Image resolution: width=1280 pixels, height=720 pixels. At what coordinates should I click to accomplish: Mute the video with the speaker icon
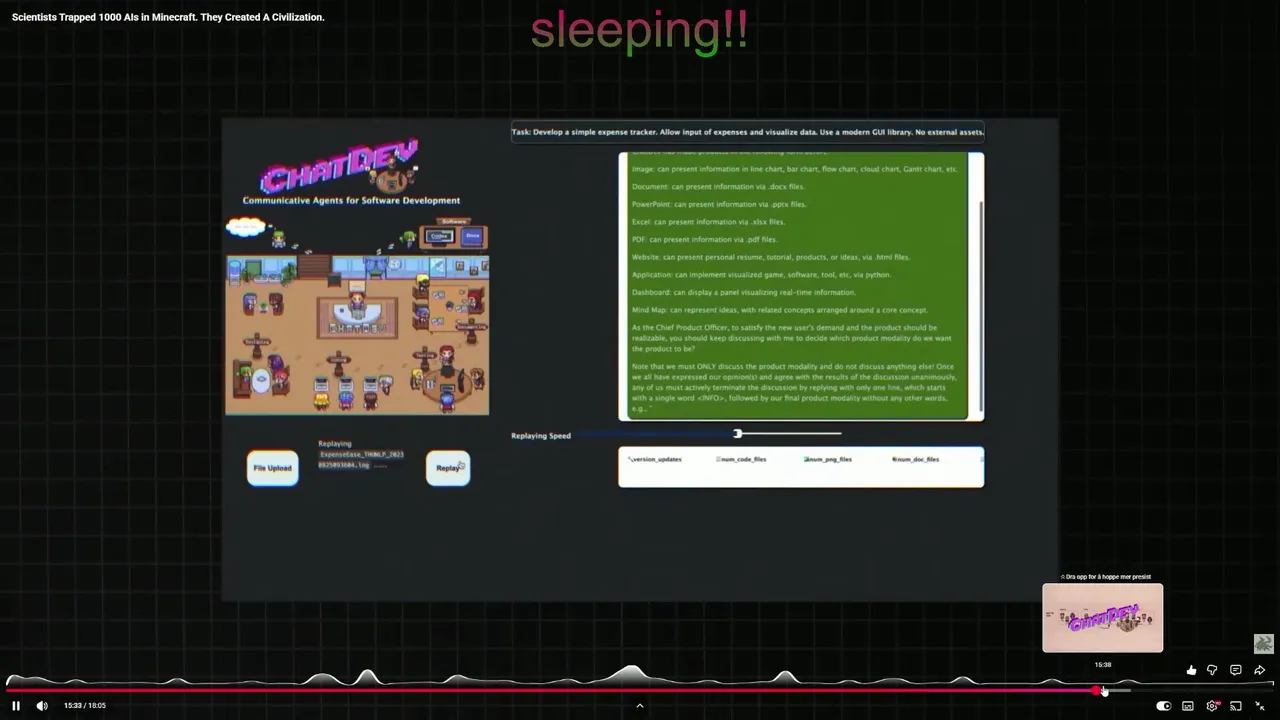point(42,705)
